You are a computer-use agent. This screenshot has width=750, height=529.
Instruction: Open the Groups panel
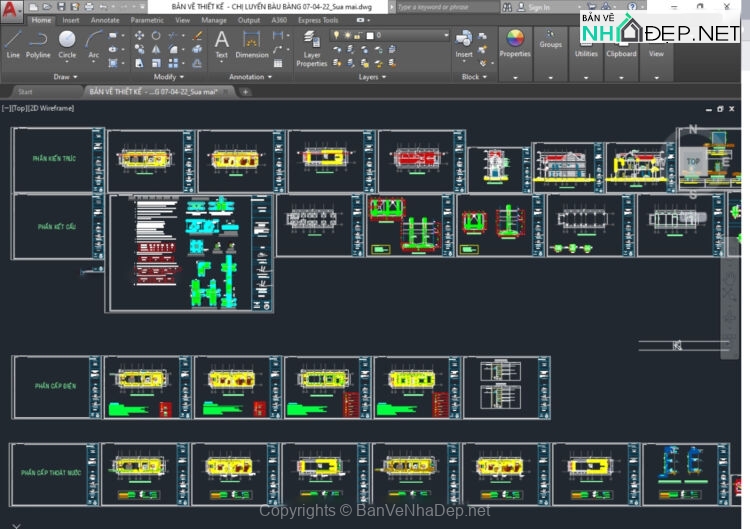pos(550,44)
